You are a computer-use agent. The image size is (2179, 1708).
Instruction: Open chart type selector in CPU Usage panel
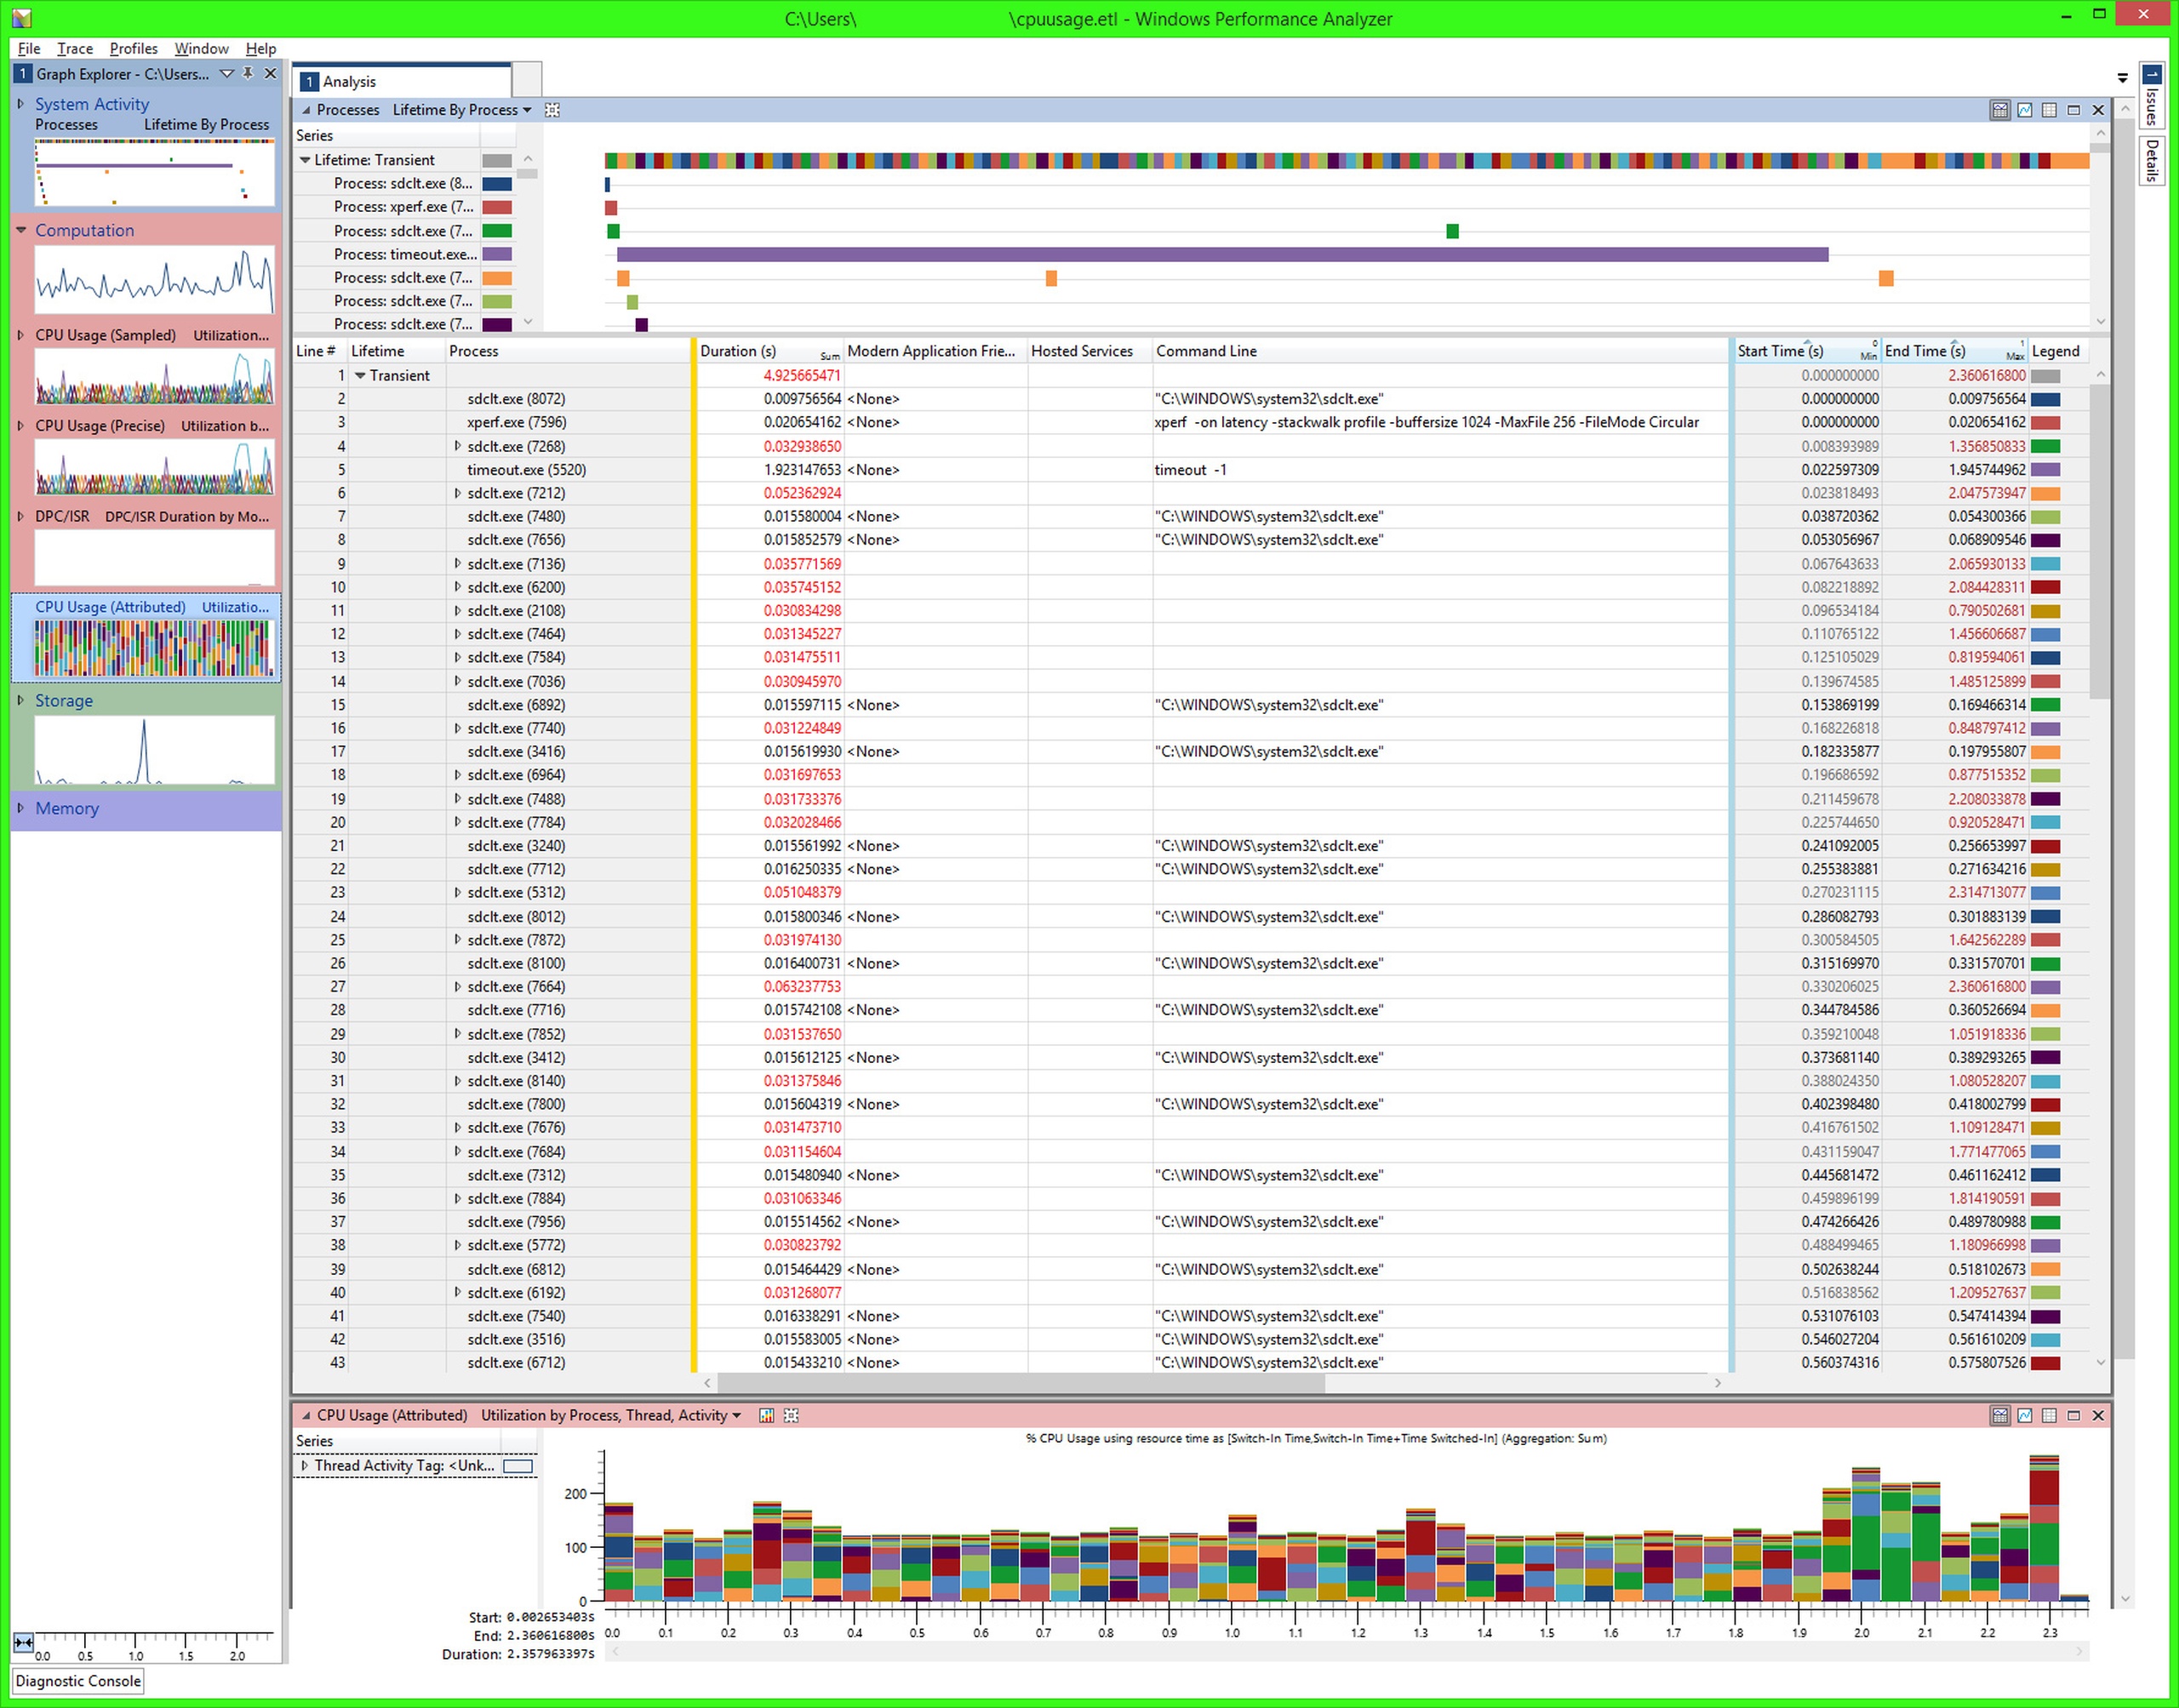coord(766,1415)
